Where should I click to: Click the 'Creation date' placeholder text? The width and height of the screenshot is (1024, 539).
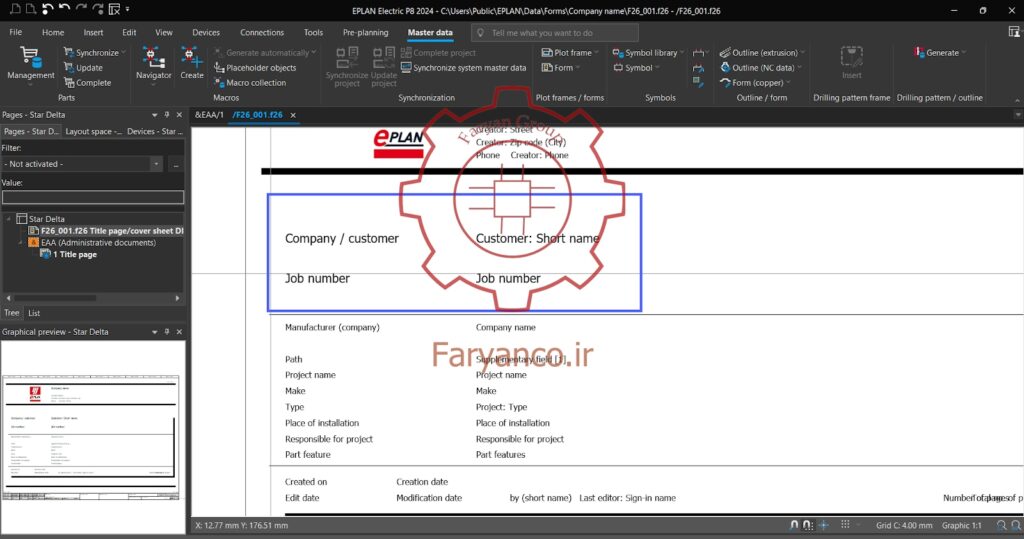tap(422, 482)
